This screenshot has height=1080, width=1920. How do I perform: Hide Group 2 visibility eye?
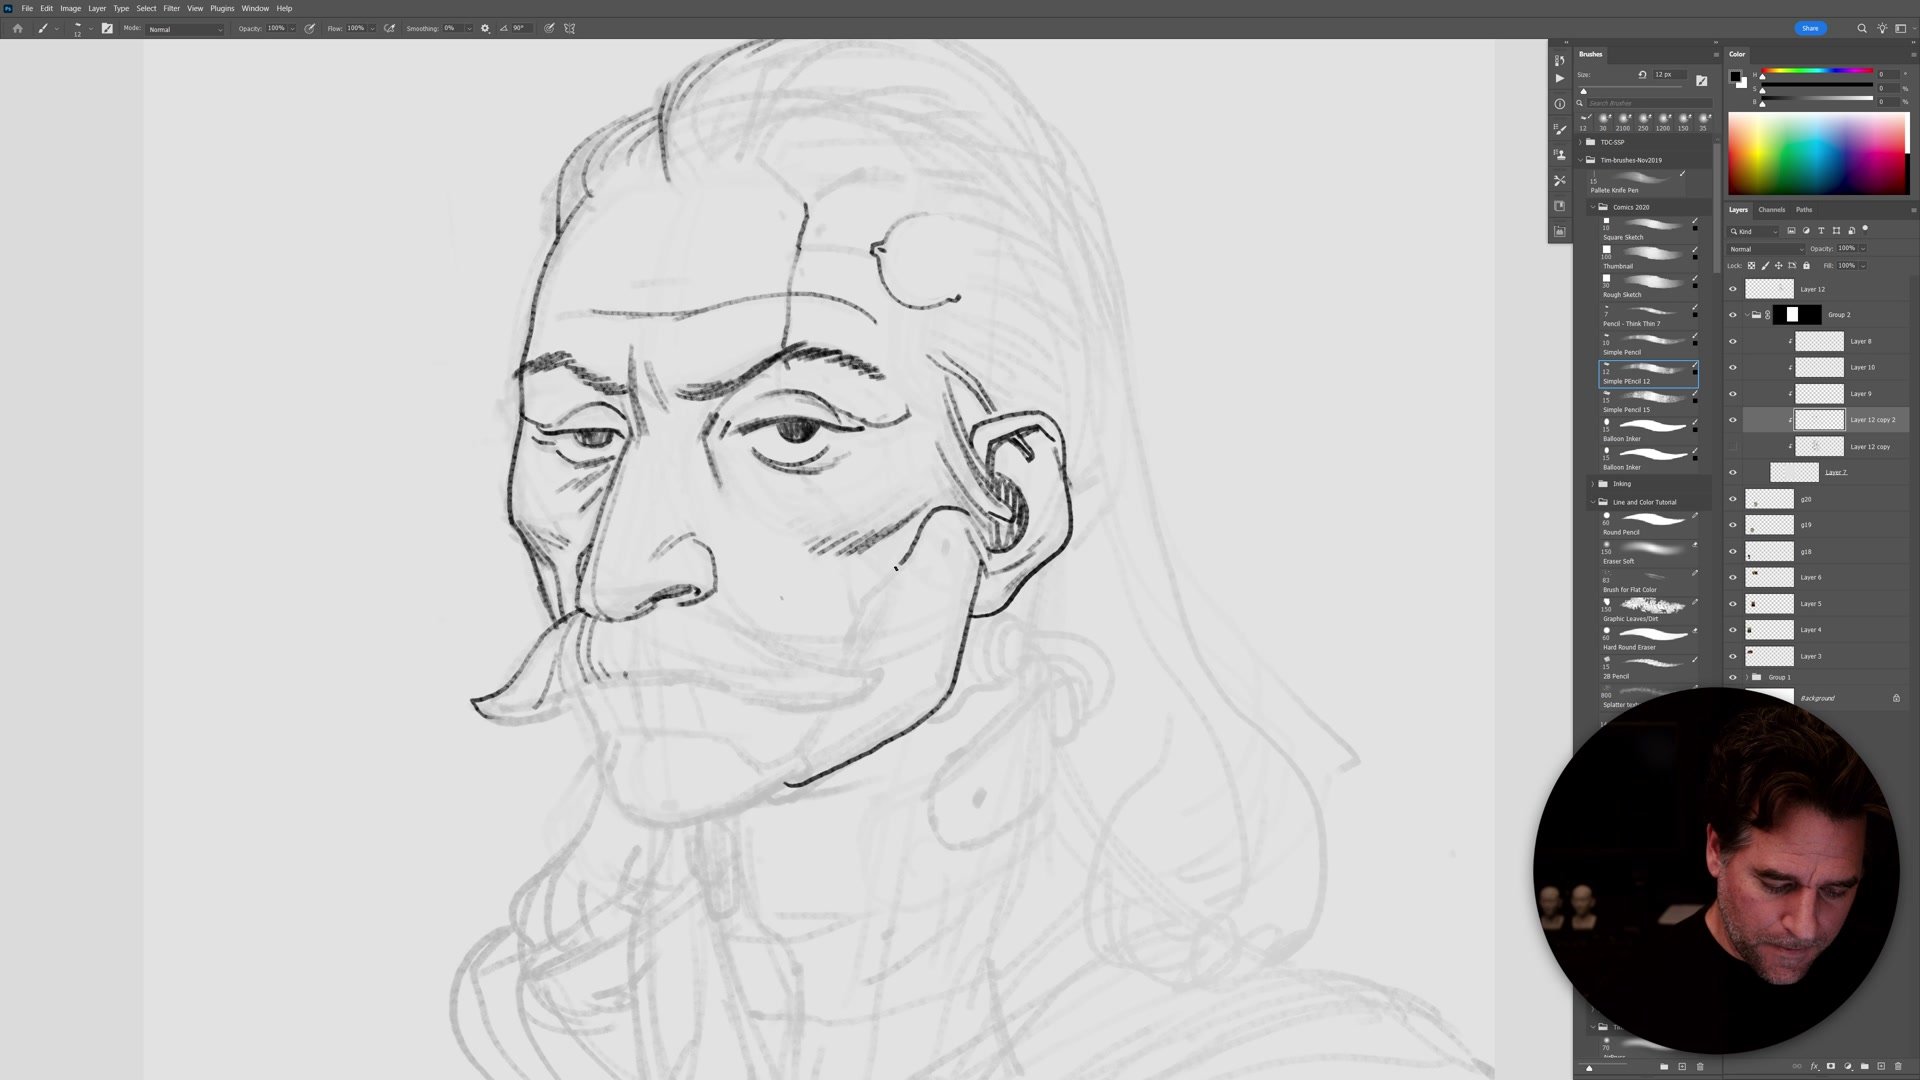[x=1733, y=315]
